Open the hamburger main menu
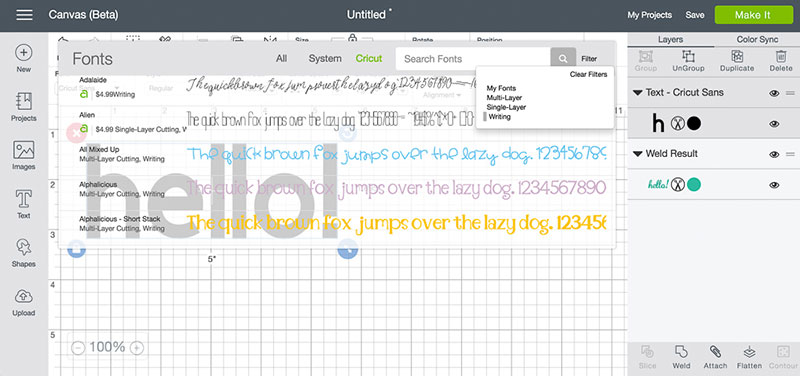 [x=24, y=15]
